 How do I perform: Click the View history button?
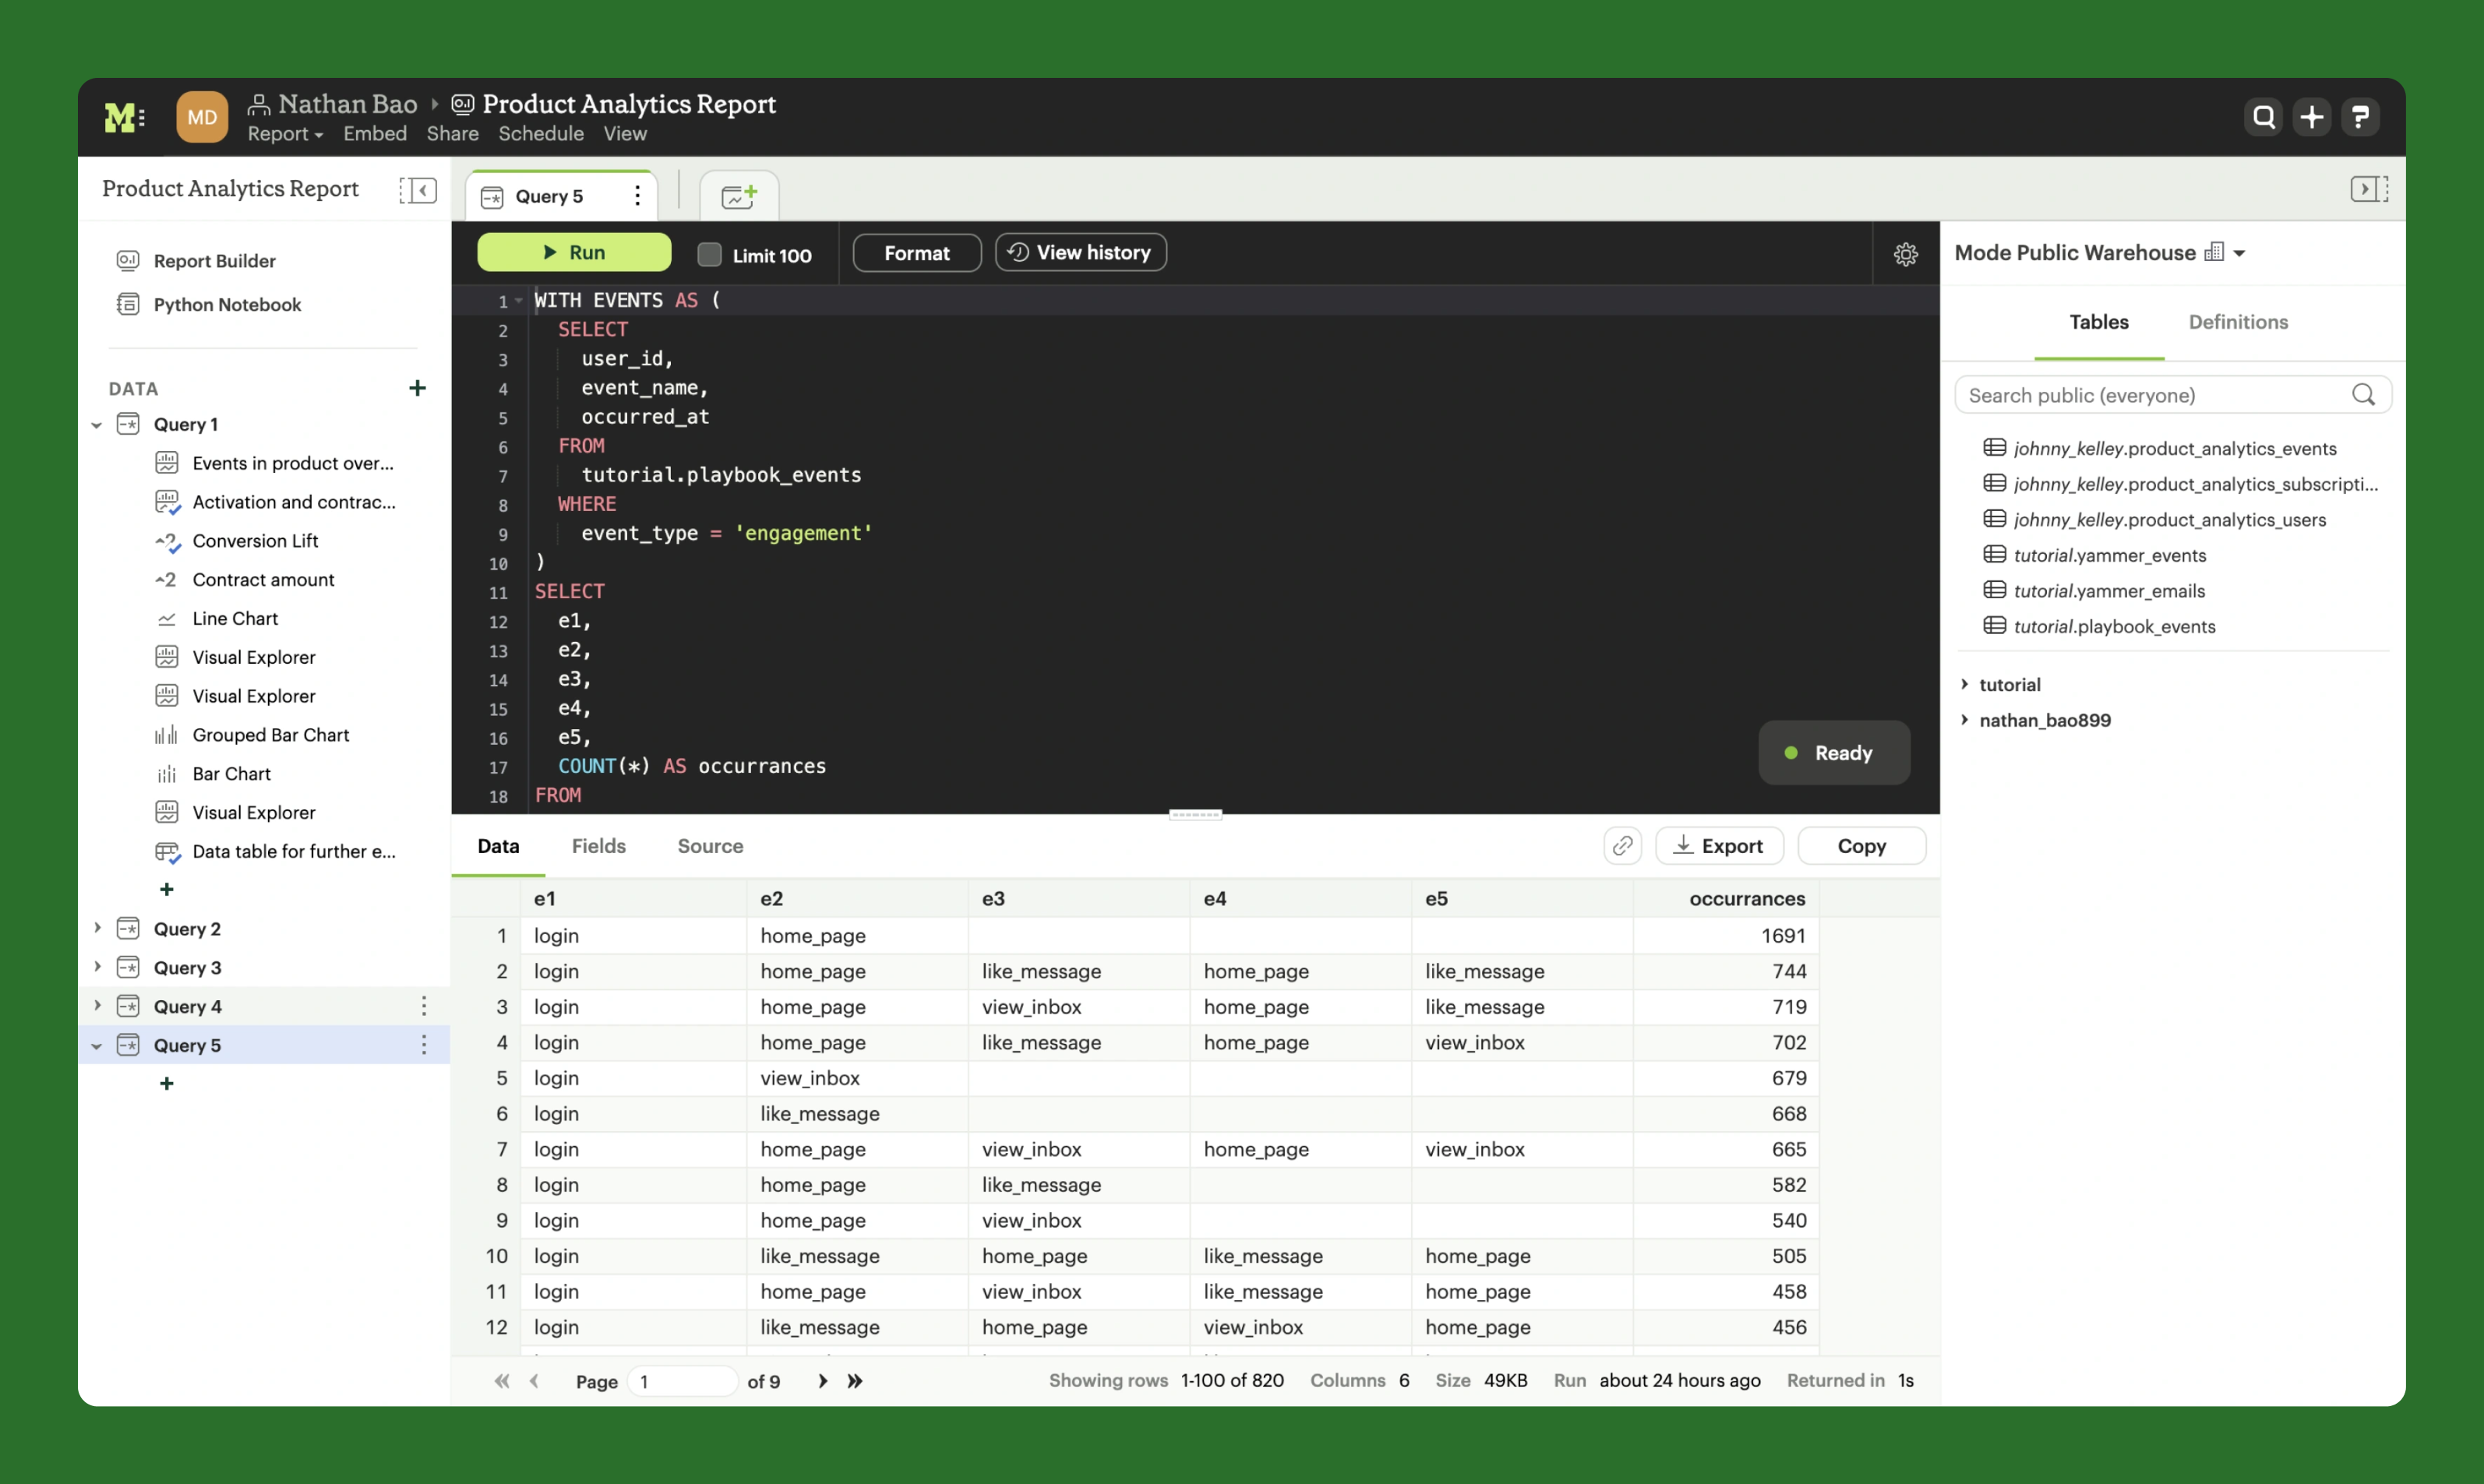[1080, 253]
